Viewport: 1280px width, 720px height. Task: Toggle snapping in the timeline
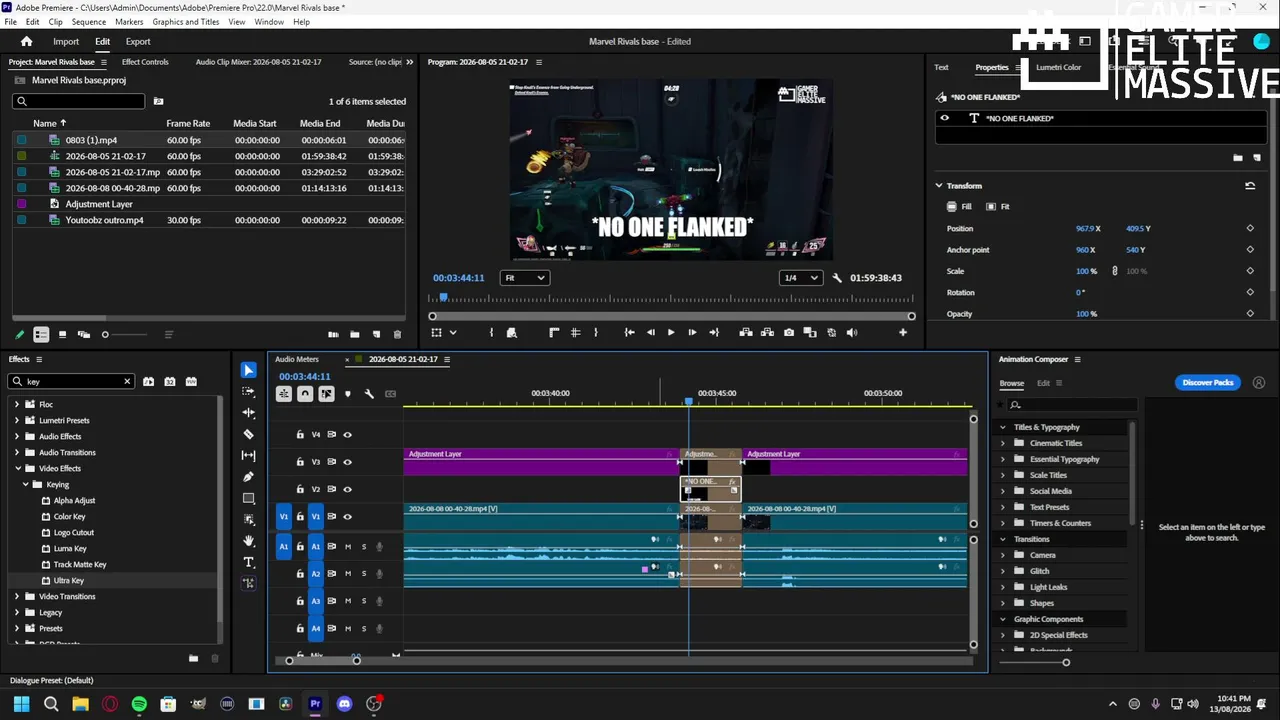click(x=305, y=394)
